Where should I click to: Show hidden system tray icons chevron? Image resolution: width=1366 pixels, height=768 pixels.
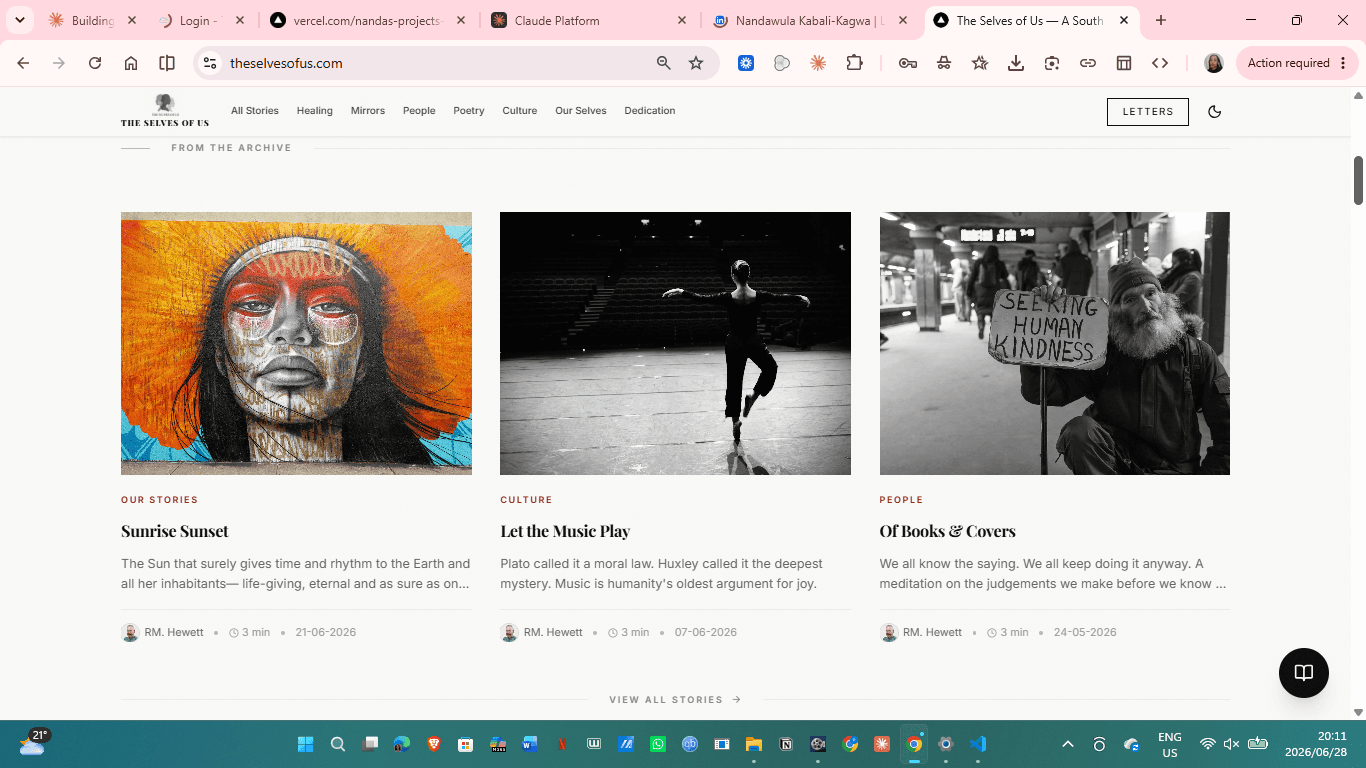pos(1067,744)
